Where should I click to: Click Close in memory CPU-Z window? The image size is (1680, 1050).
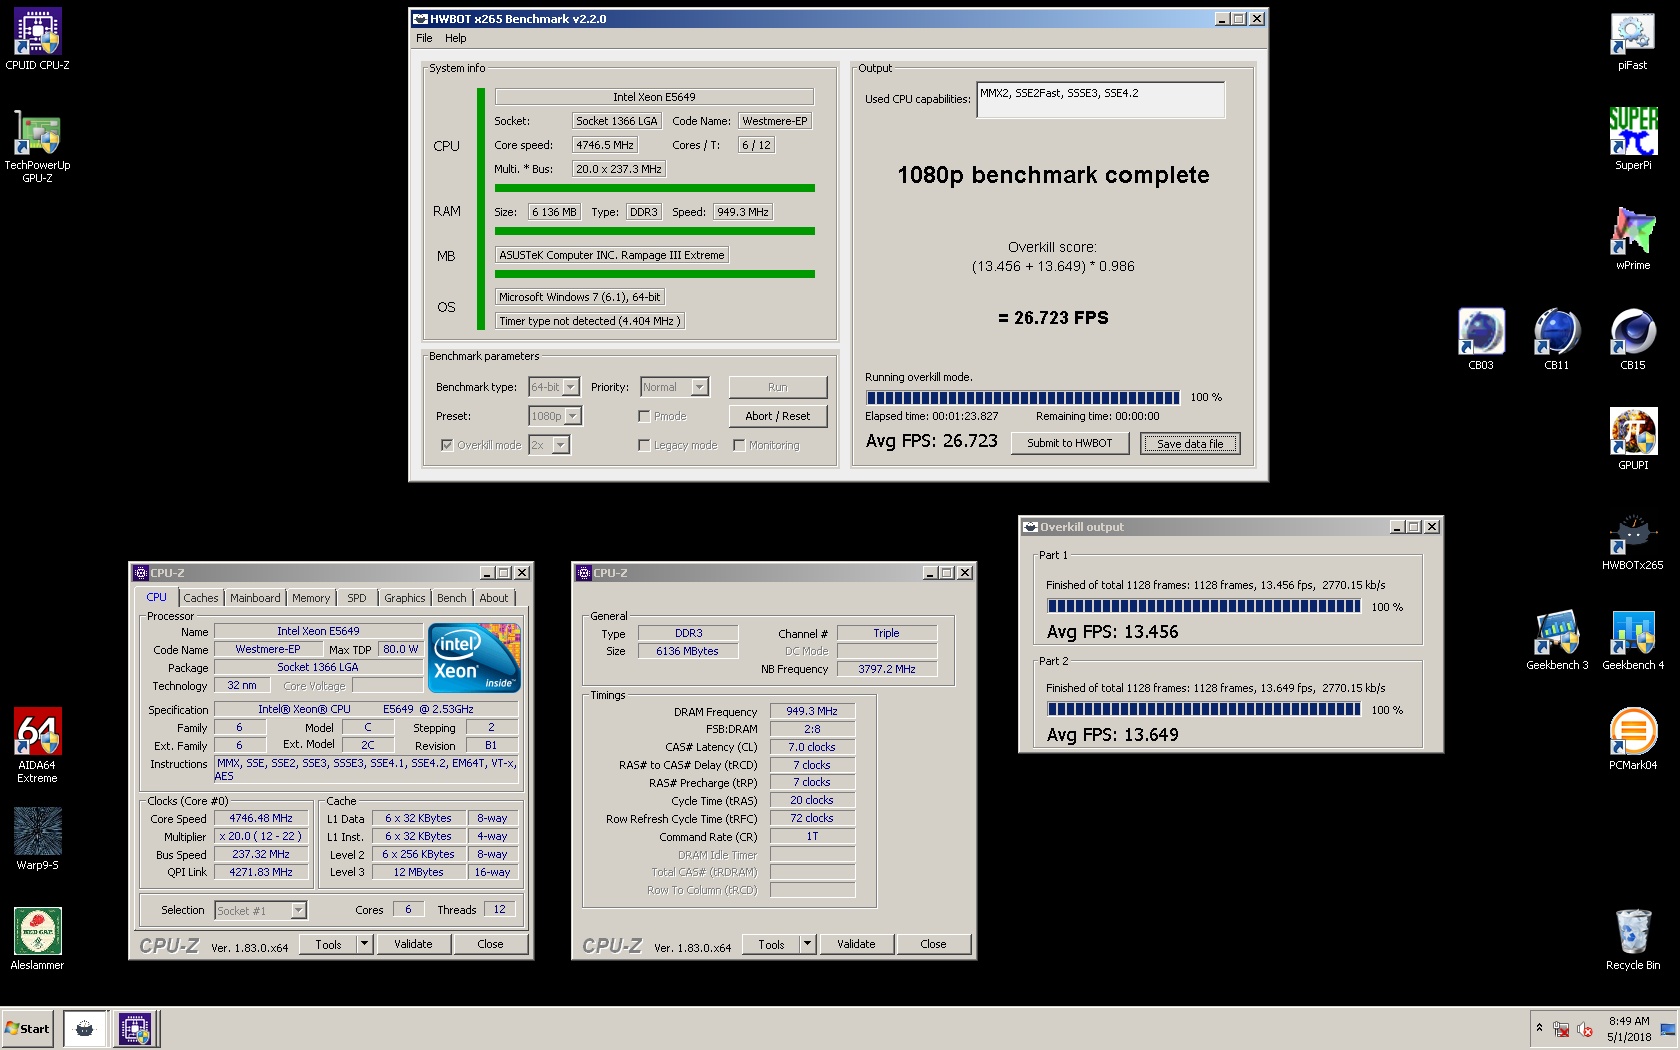tap(934, 944)
